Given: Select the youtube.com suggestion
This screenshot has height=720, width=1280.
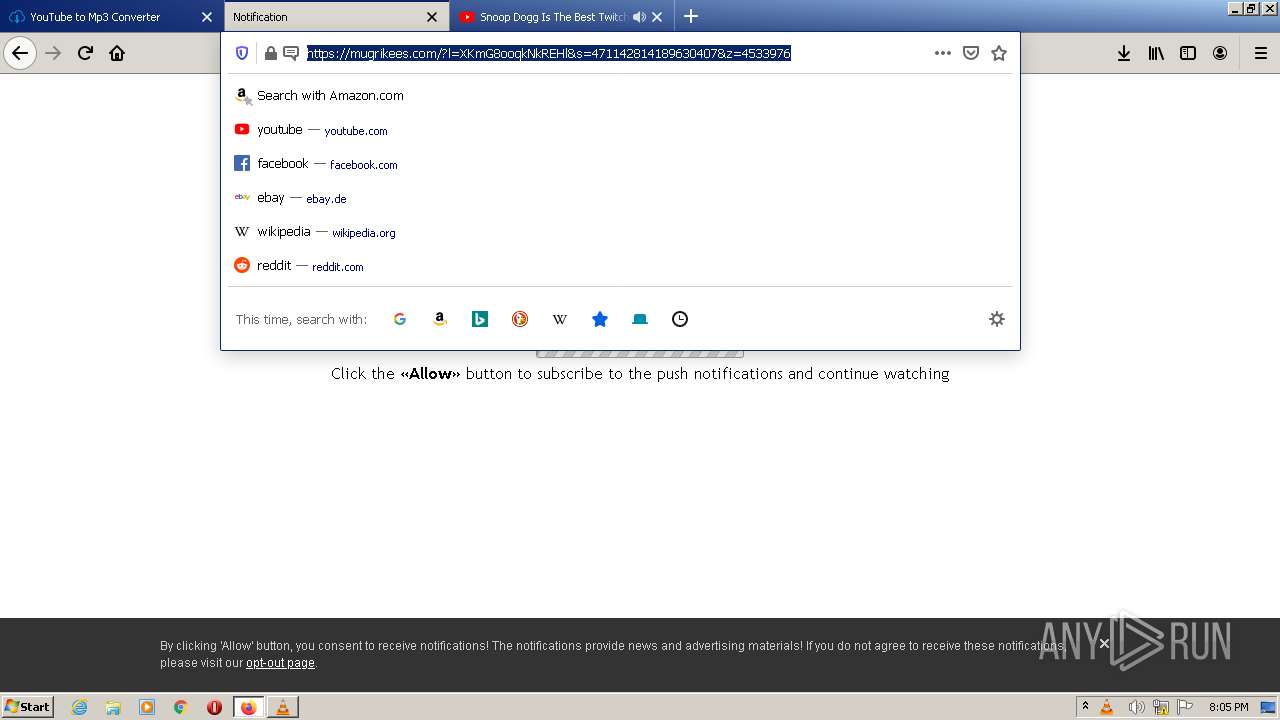Looking at the screenshot, I should (x=620, y=130).
